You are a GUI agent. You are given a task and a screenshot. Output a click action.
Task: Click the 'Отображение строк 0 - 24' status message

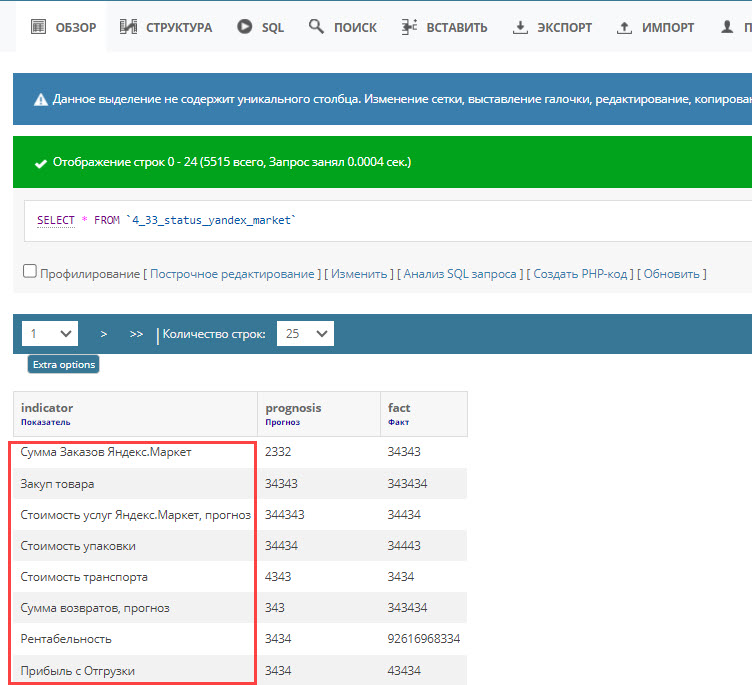(x=232, y=162)
